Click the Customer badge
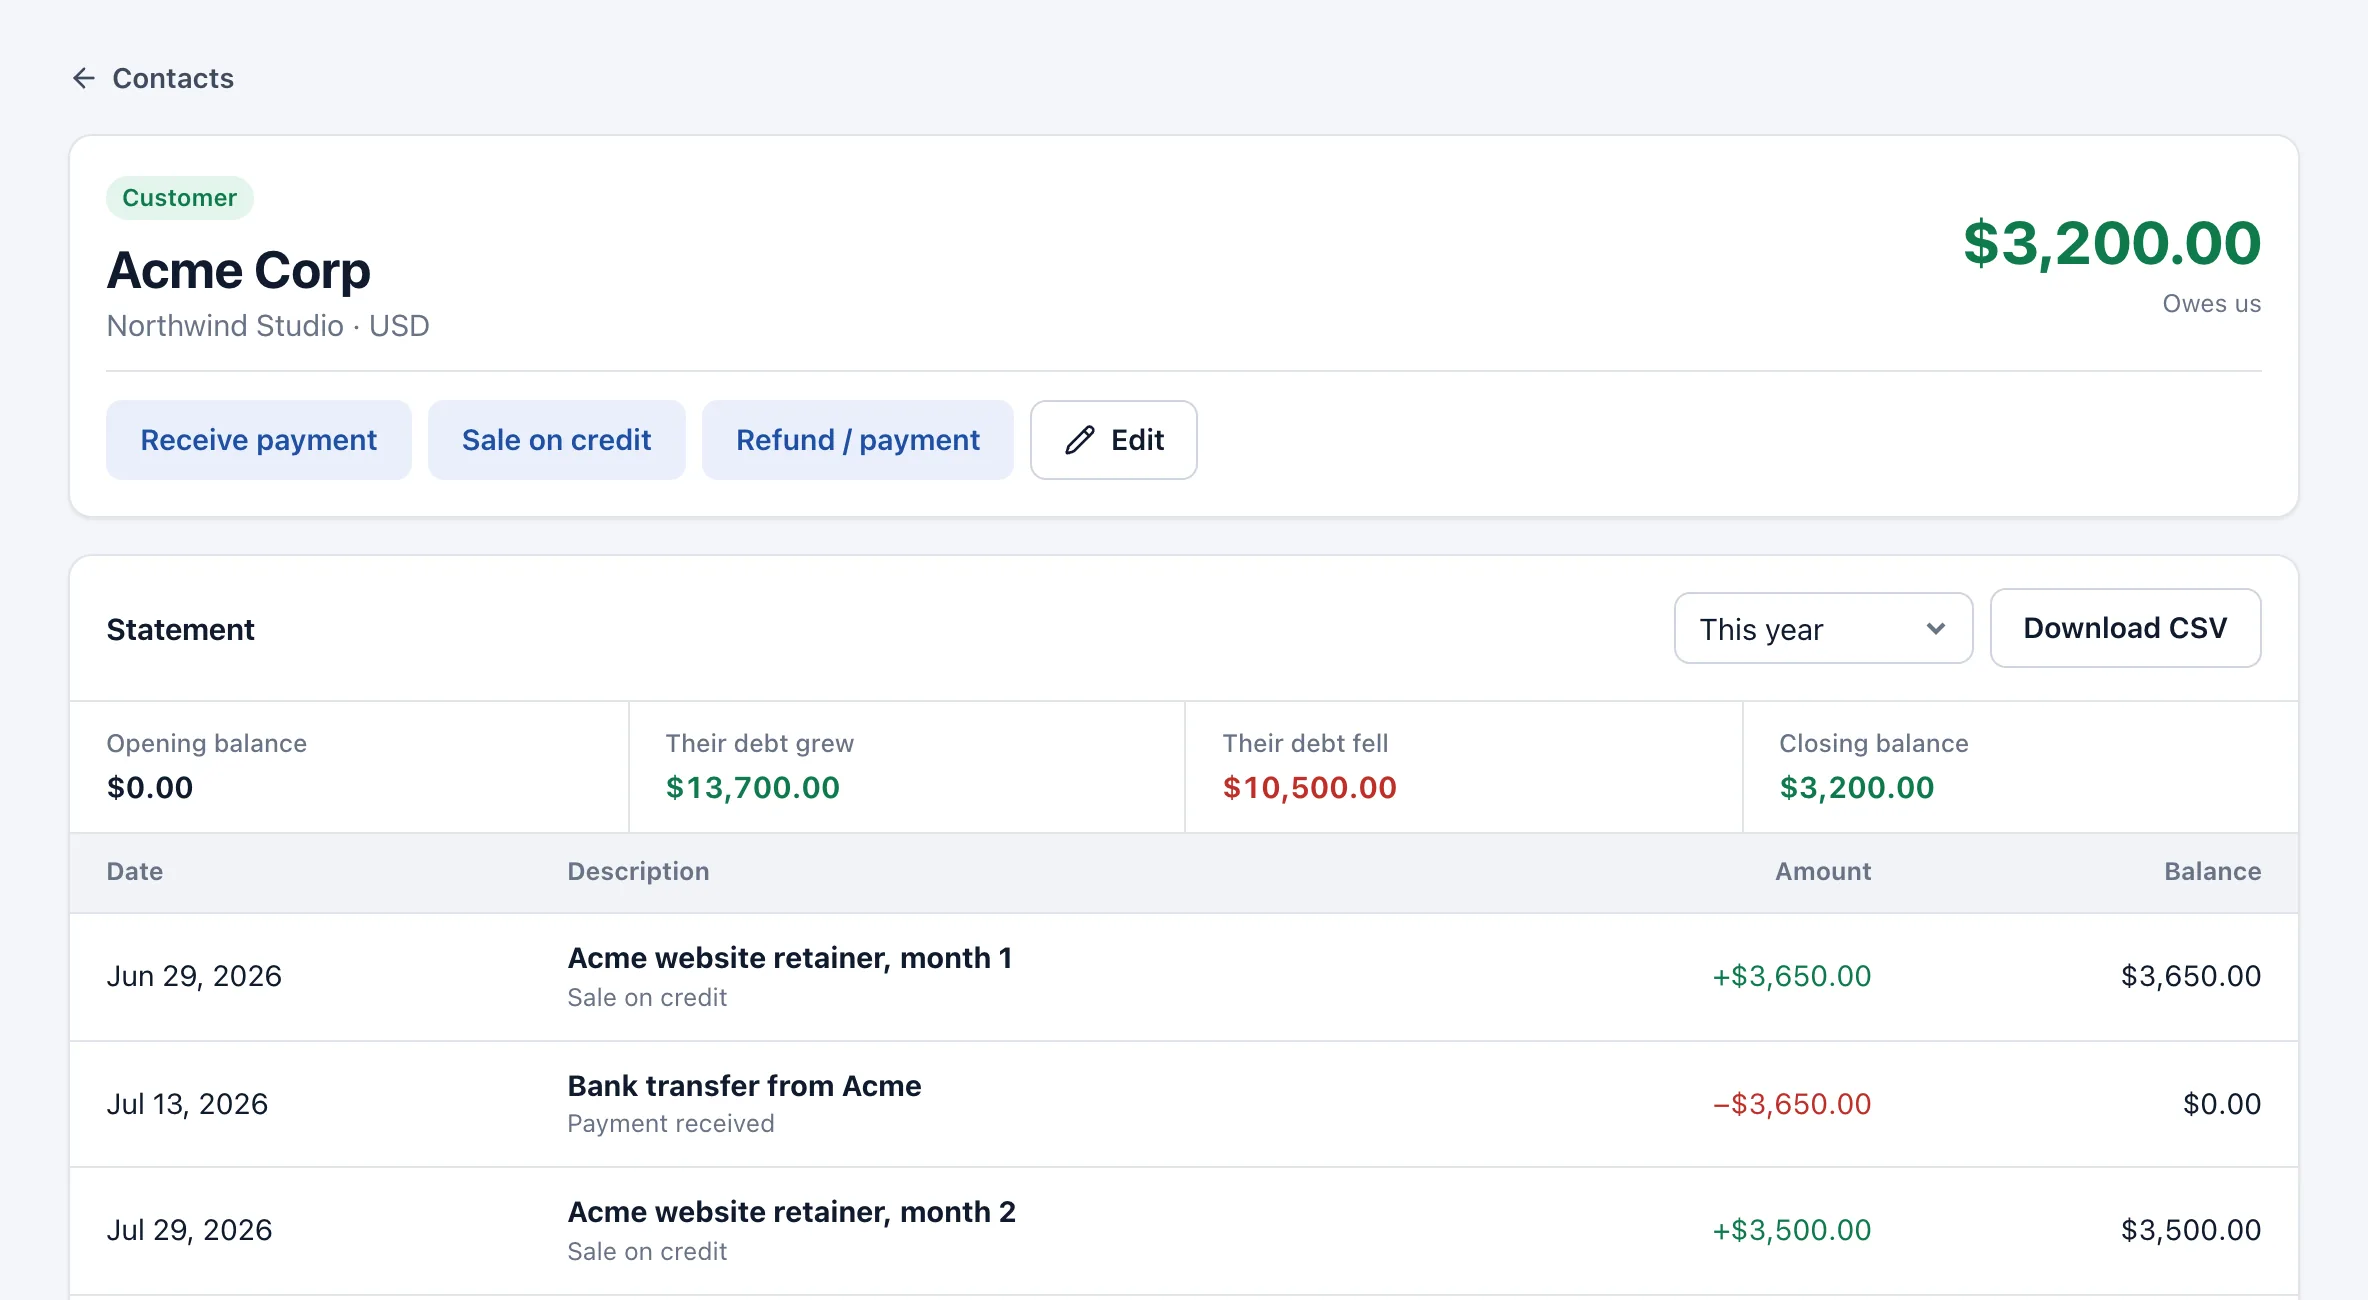The image size is (2368, 1300). [180, 198]
